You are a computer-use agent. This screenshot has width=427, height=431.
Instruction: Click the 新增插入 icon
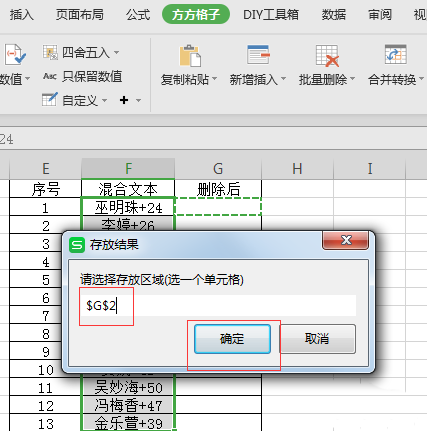tap(258, 55)
